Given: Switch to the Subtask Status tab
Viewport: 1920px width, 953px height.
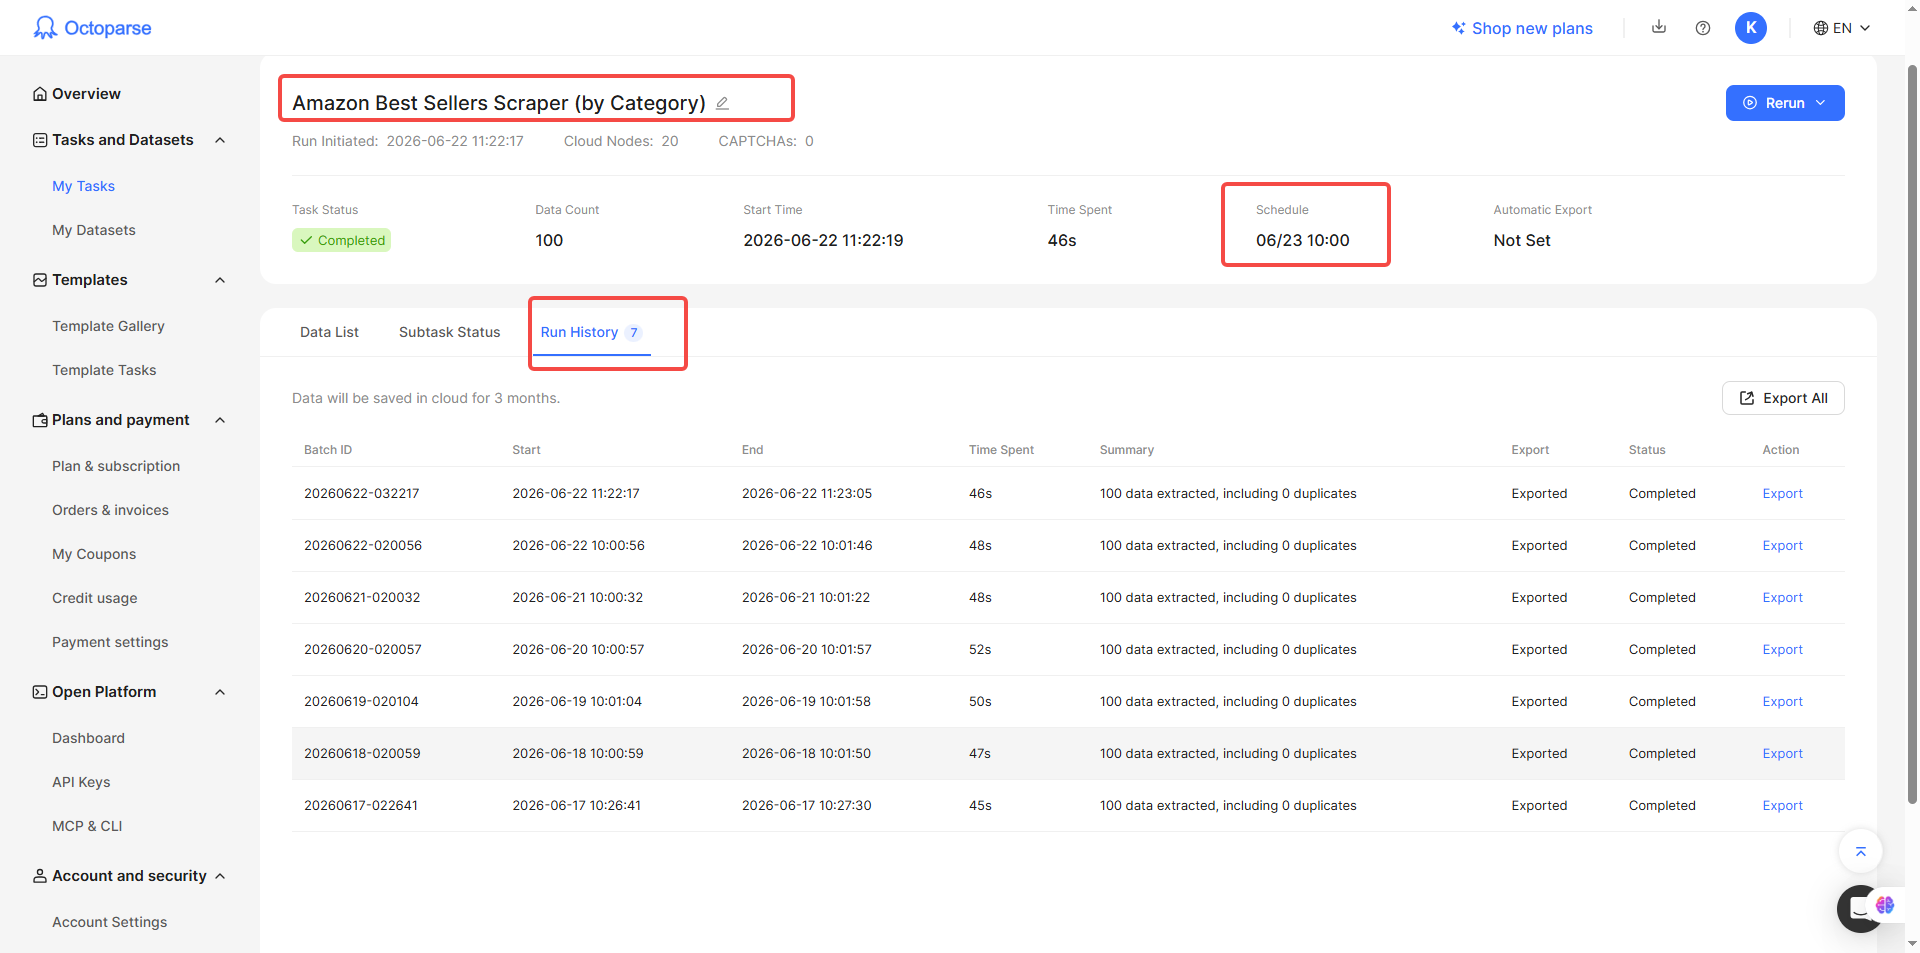Looking at the screenshot, I should [449, 332].
